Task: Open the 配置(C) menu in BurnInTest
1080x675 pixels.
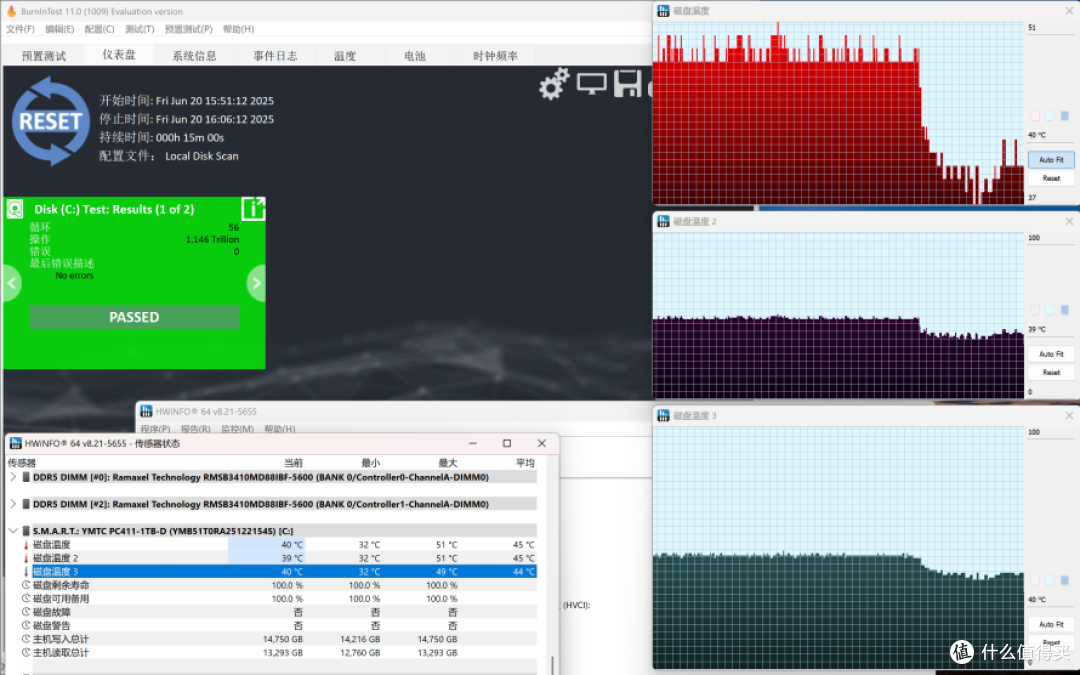Action: (99, 29)
